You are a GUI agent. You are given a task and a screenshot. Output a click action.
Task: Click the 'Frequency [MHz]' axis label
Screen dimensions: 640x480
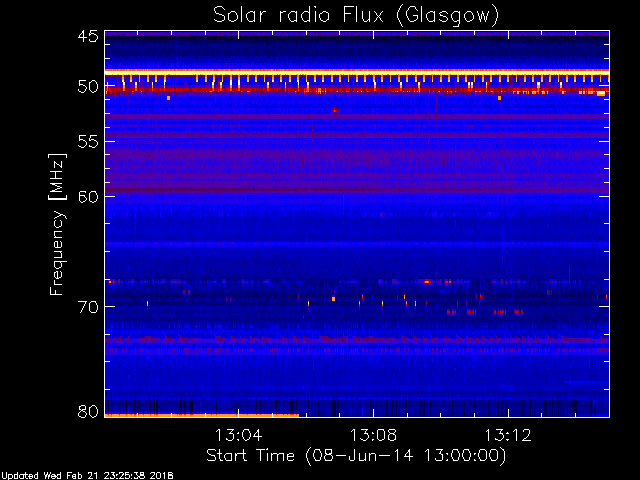click(57, 224)
